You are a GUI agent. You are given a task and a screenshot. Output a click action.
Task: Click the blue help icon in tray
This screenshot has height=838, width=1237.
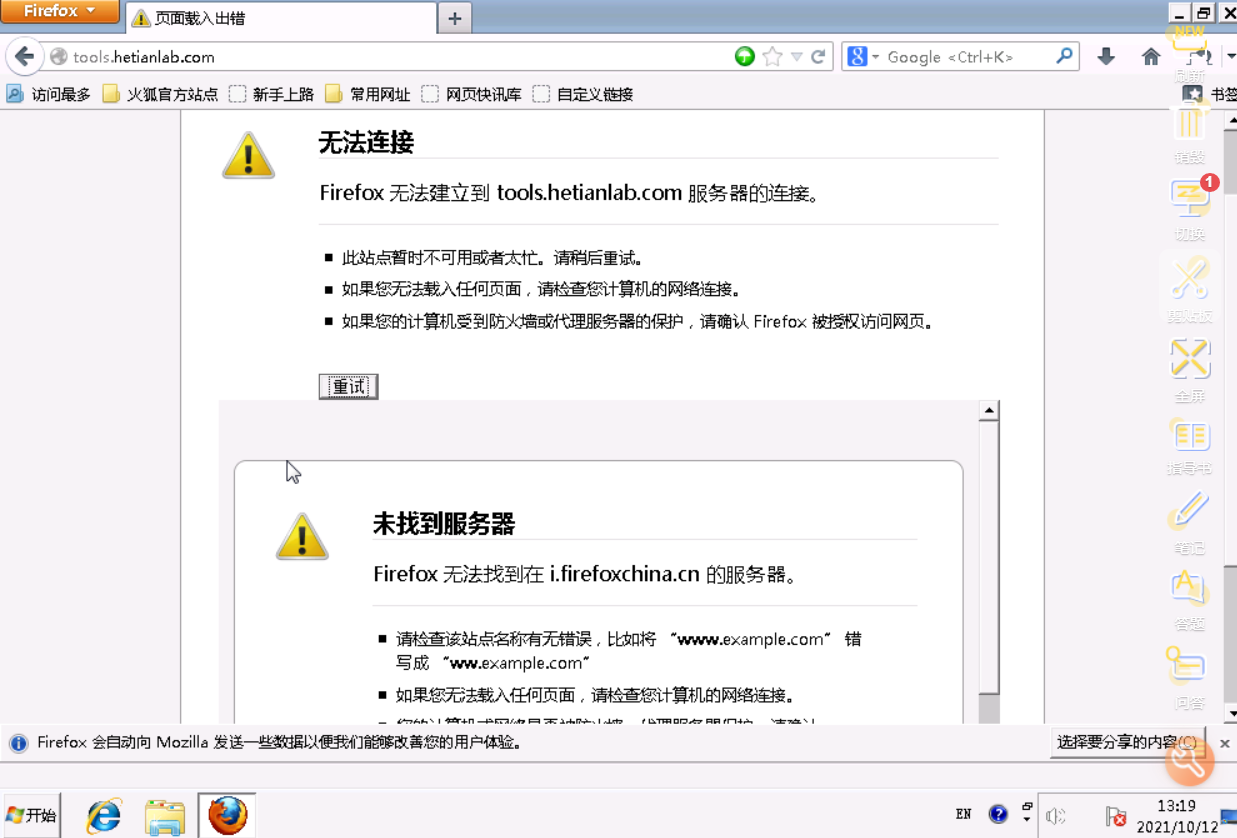[x=998, y=815]
